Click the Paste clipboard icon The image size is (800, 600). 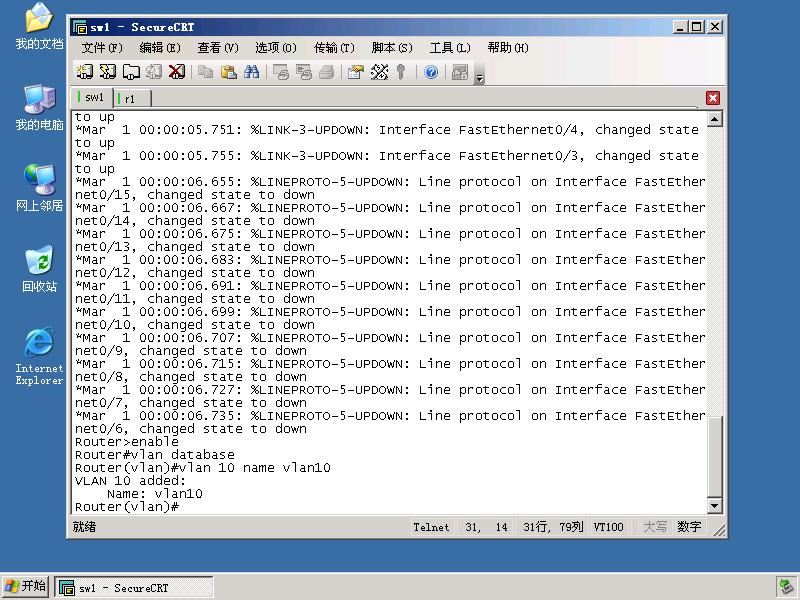coord(229,72)
